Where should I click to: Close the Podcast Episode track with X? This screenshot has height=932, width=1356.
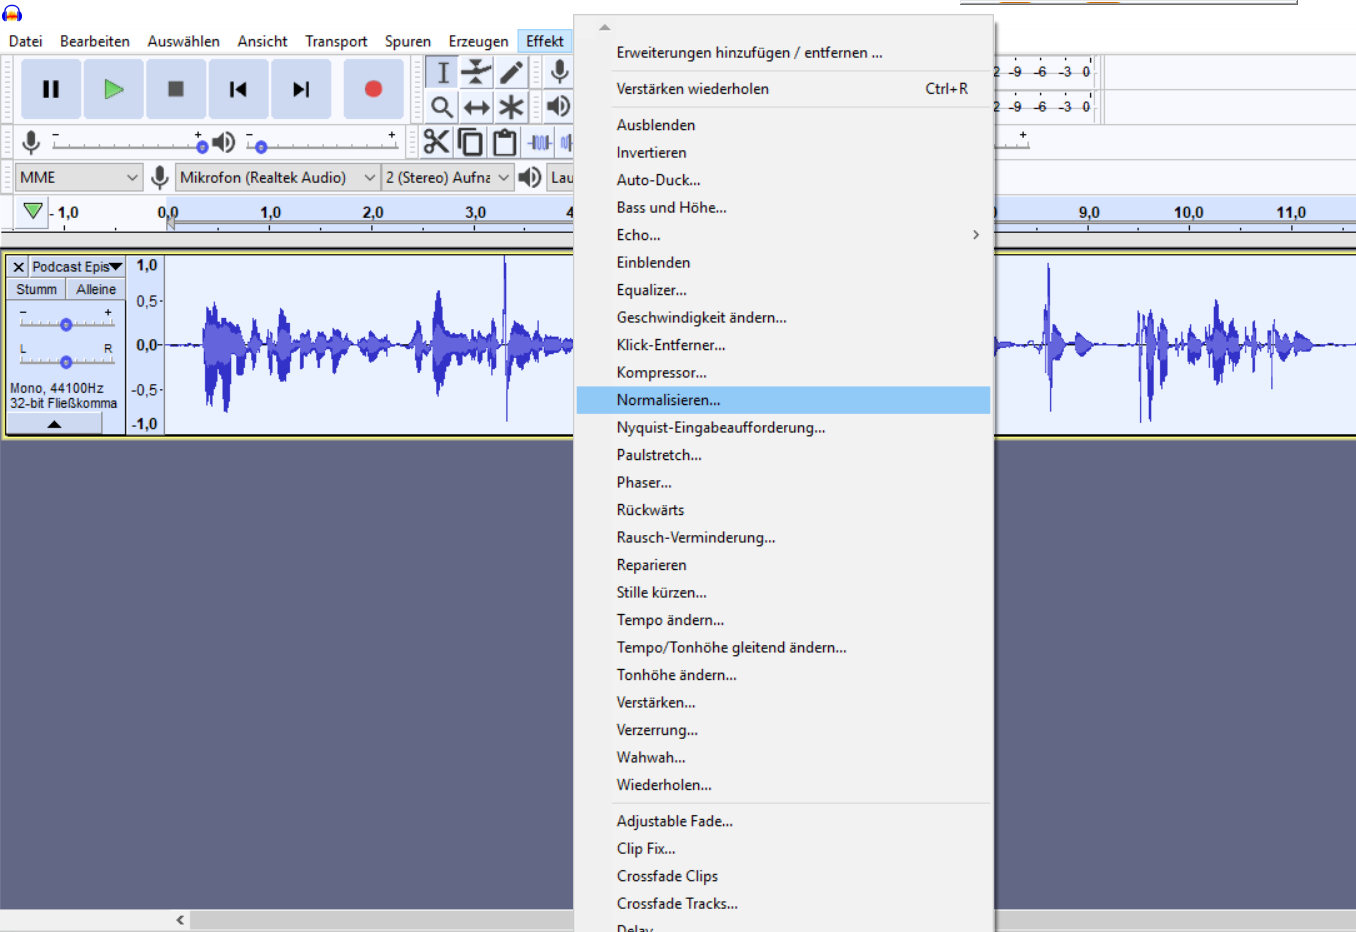click(x=18, y=267)
